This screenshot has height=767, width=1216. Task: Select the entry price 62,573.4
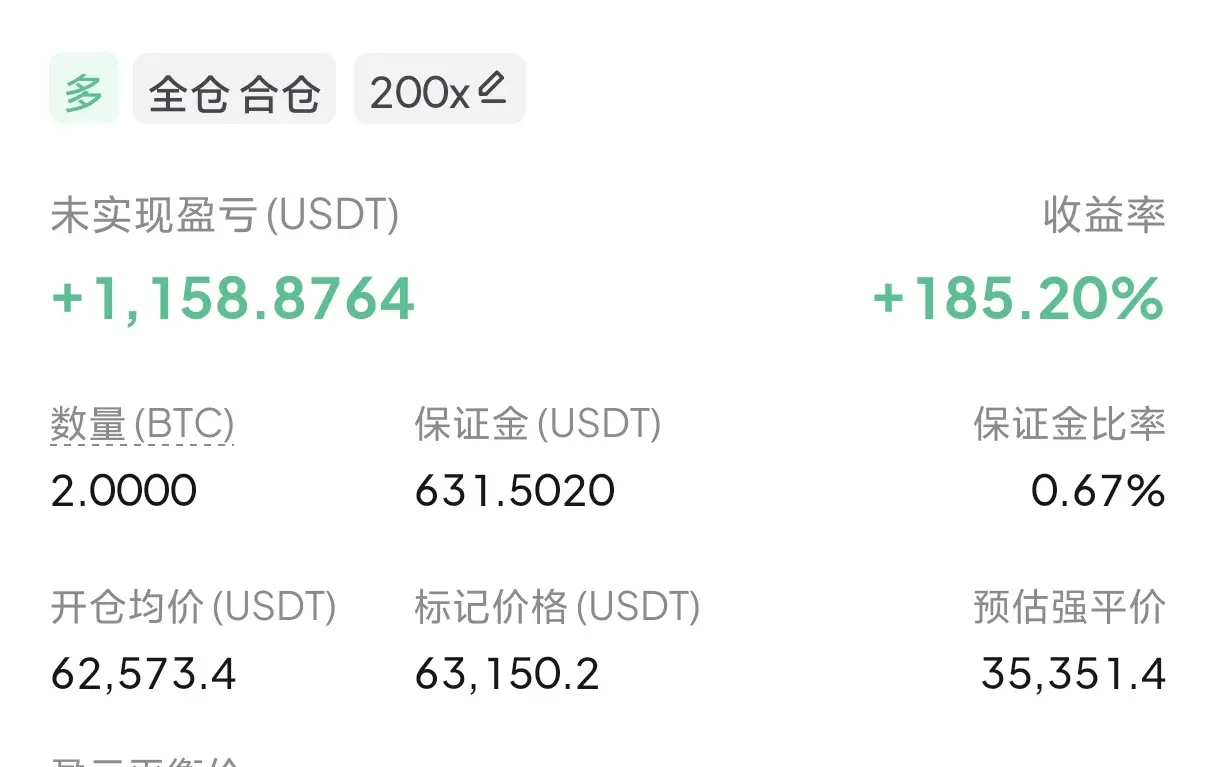coord(144,674)
